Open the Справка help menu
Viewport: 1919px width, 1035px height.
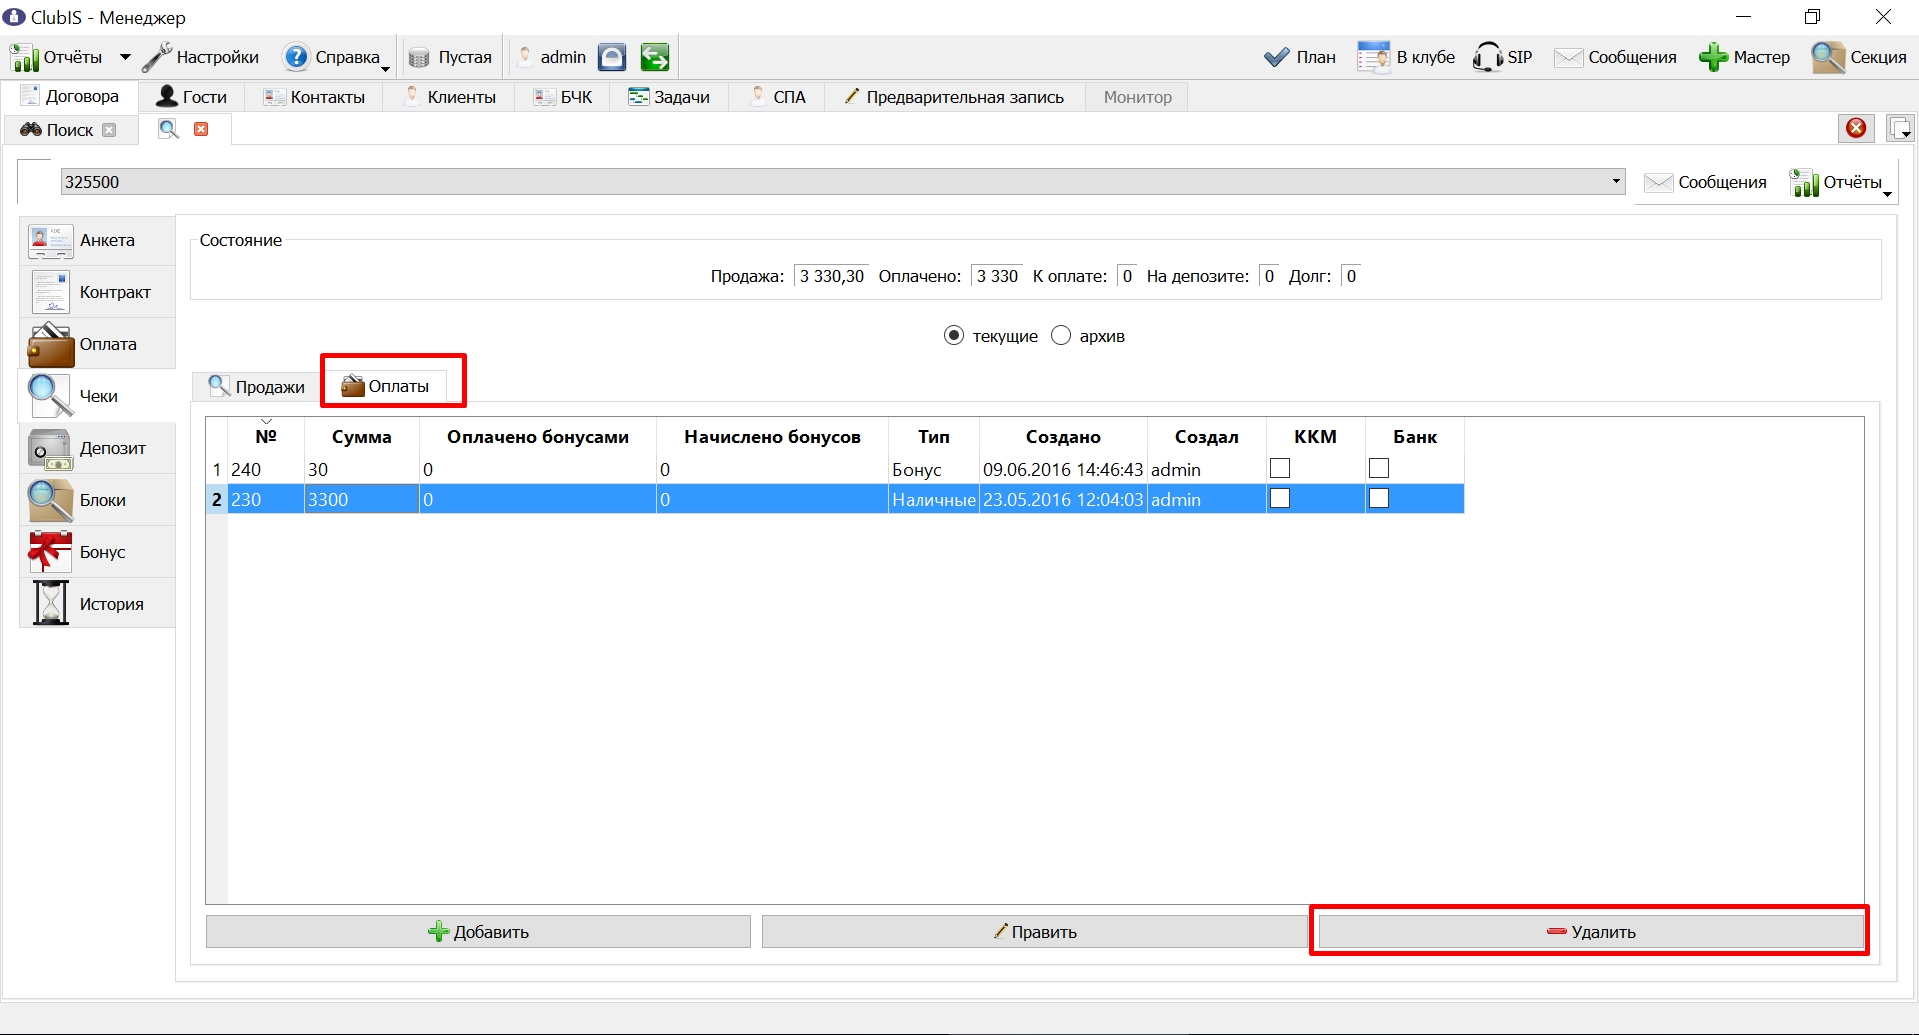tap(335, 57)
